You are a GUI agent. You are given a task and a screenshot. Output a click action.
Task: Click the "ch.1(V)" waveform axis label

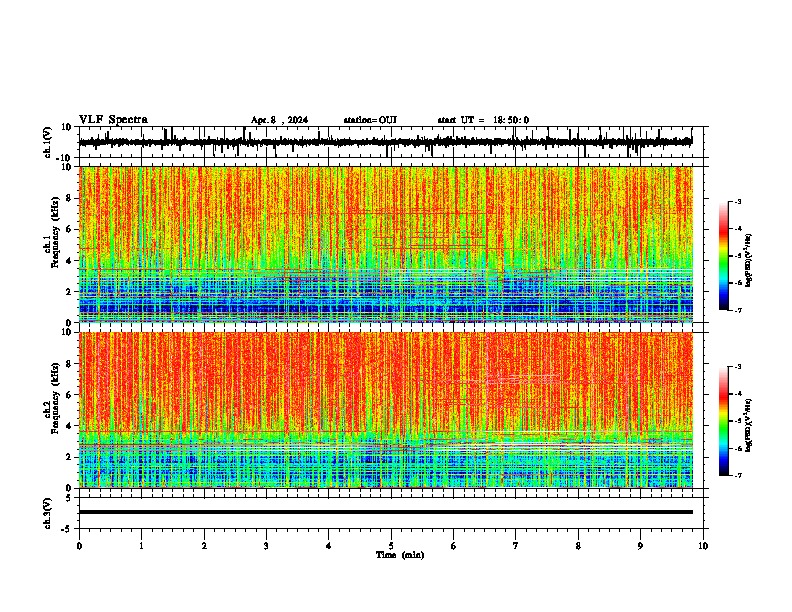pos(48,142)
